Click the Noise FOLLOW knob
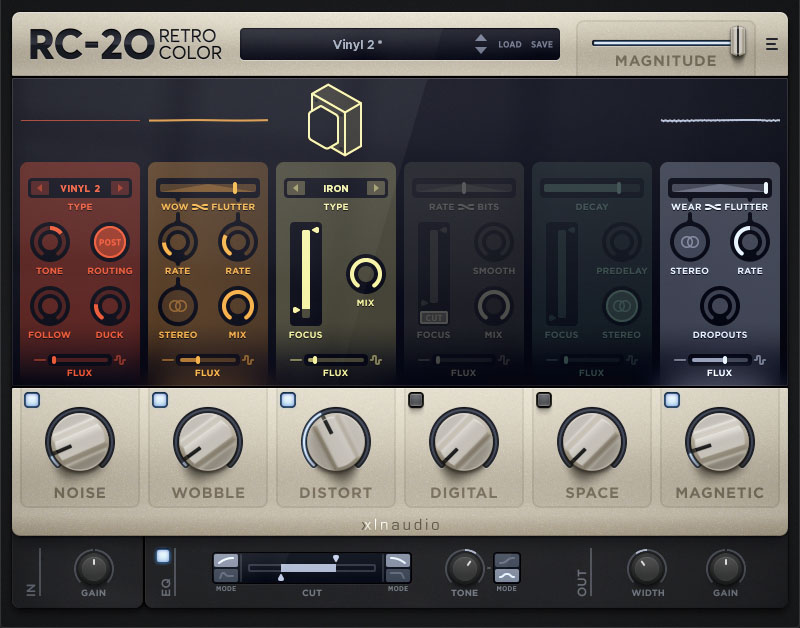Image resolution: width=800 pixels, height=628 pixels. point(49,306)
